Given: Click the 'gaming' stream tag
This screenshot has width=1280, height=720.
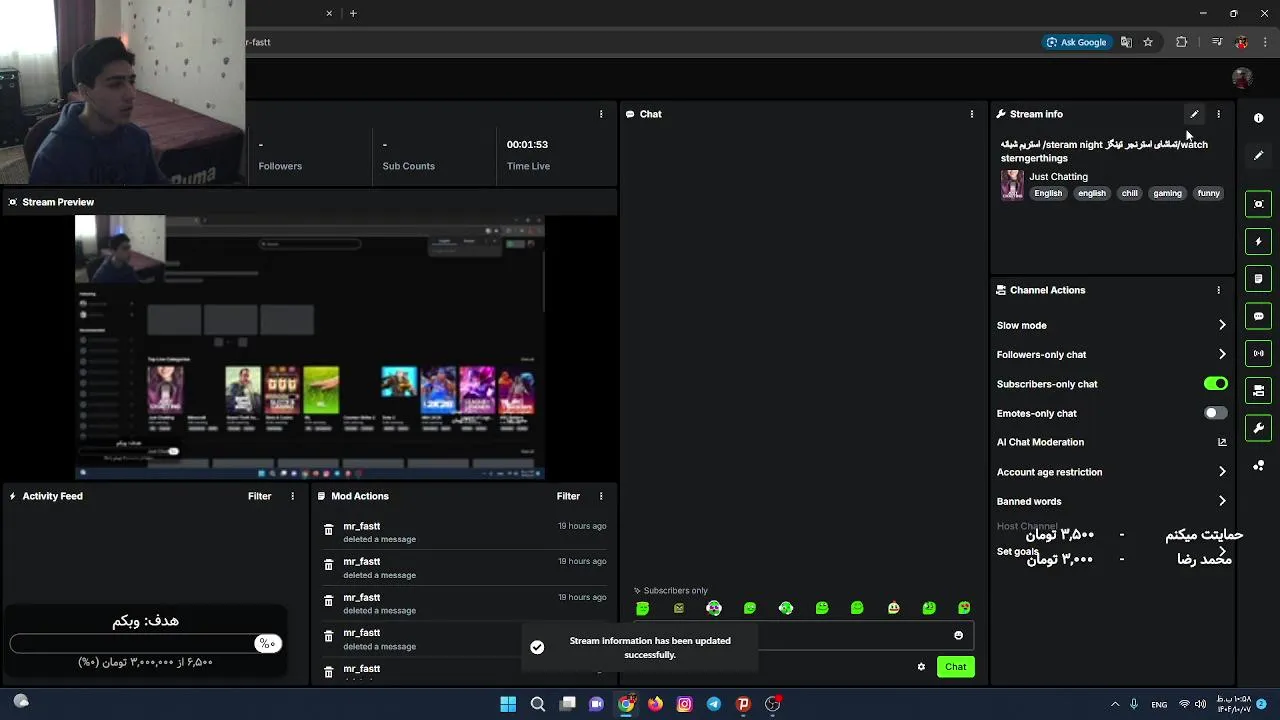Looking at the screenshot, I should (1167, 193).
